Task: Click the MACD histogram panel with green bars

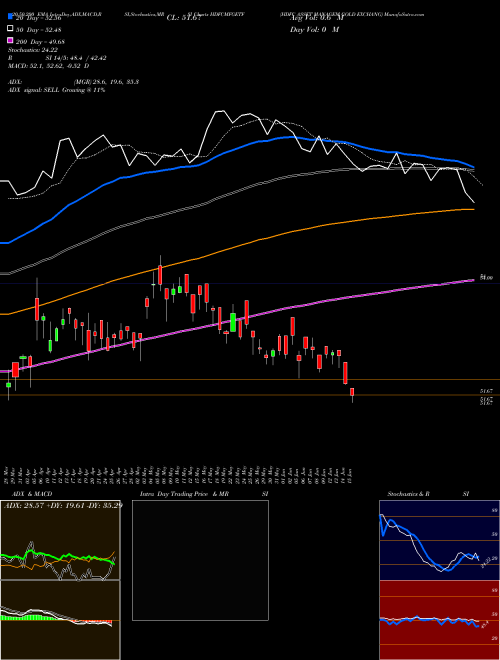Action: pyautogui.click(x=60, y=620)
